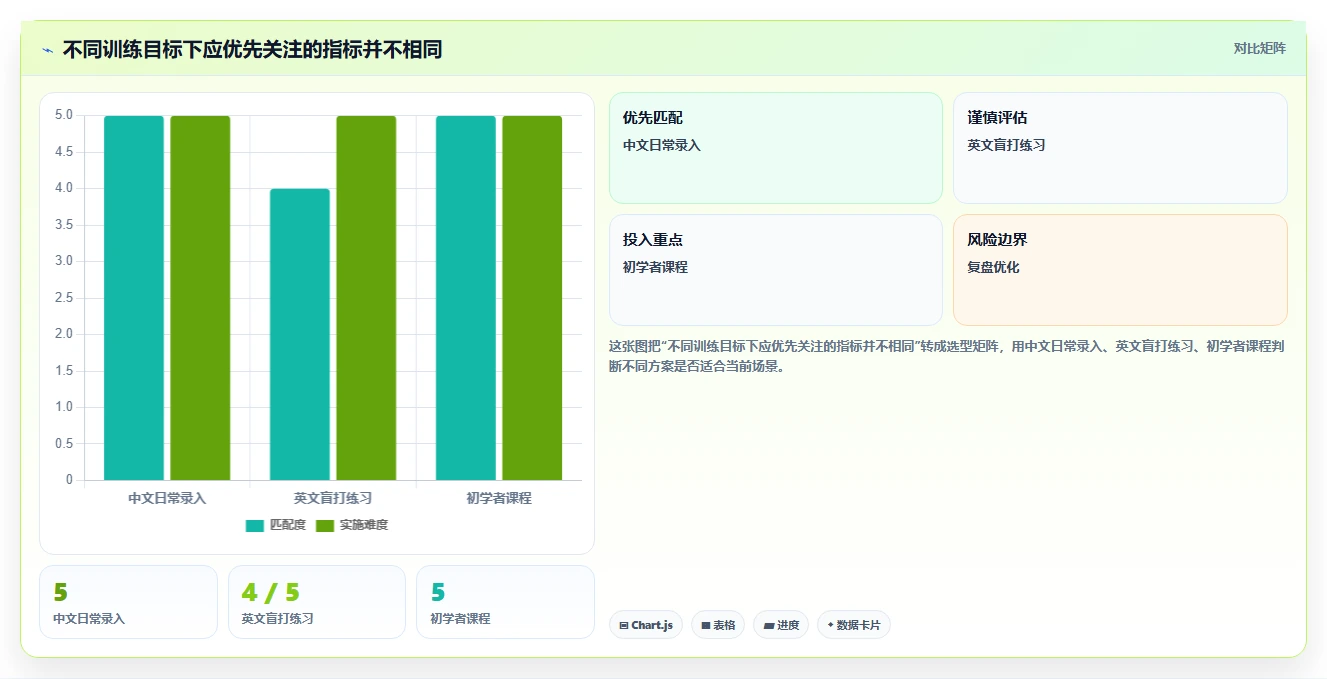Click the teal 匹配度 bar for 初学者课程

point(466,298)
